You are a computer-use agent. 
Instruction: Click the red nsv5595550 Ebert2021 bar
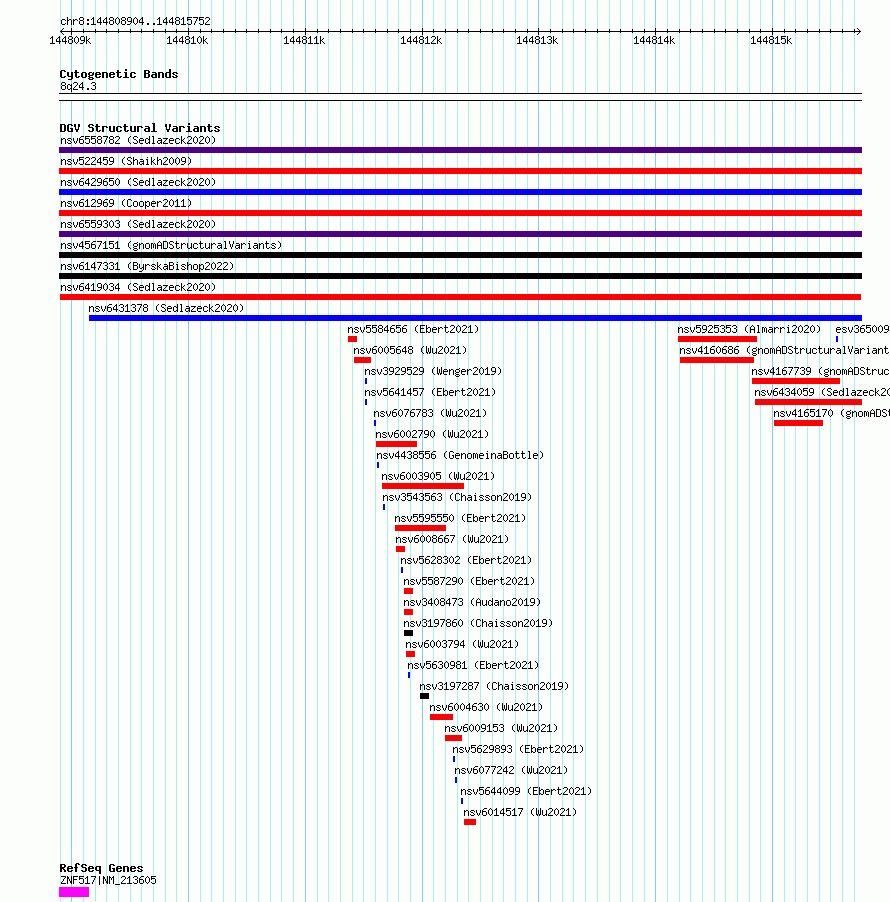click(421, 528)
